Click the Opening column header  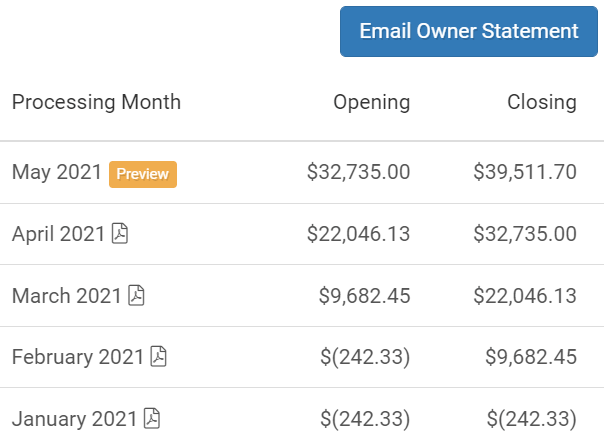(372, 102)
